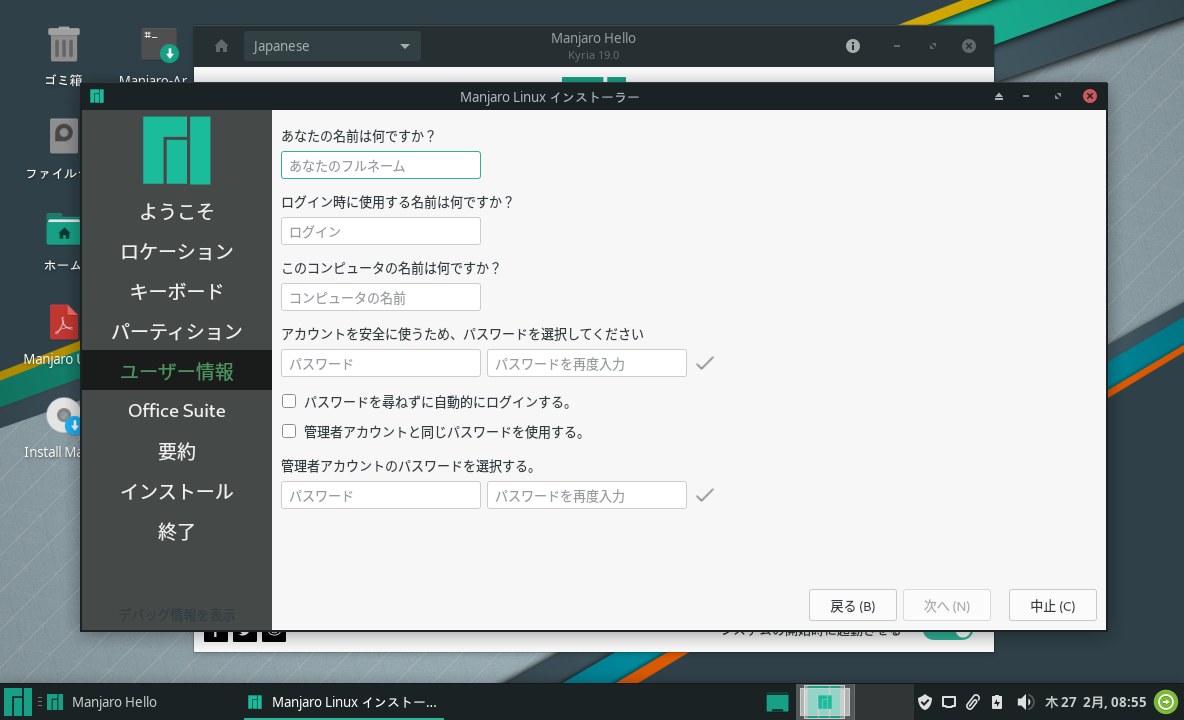Select ようこそ step in sidebar

177,211
